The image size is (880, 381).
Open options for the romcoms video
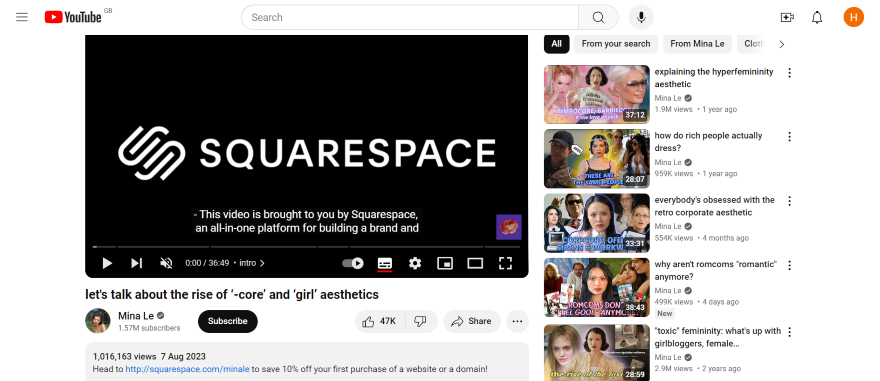(x=789, y=265)
